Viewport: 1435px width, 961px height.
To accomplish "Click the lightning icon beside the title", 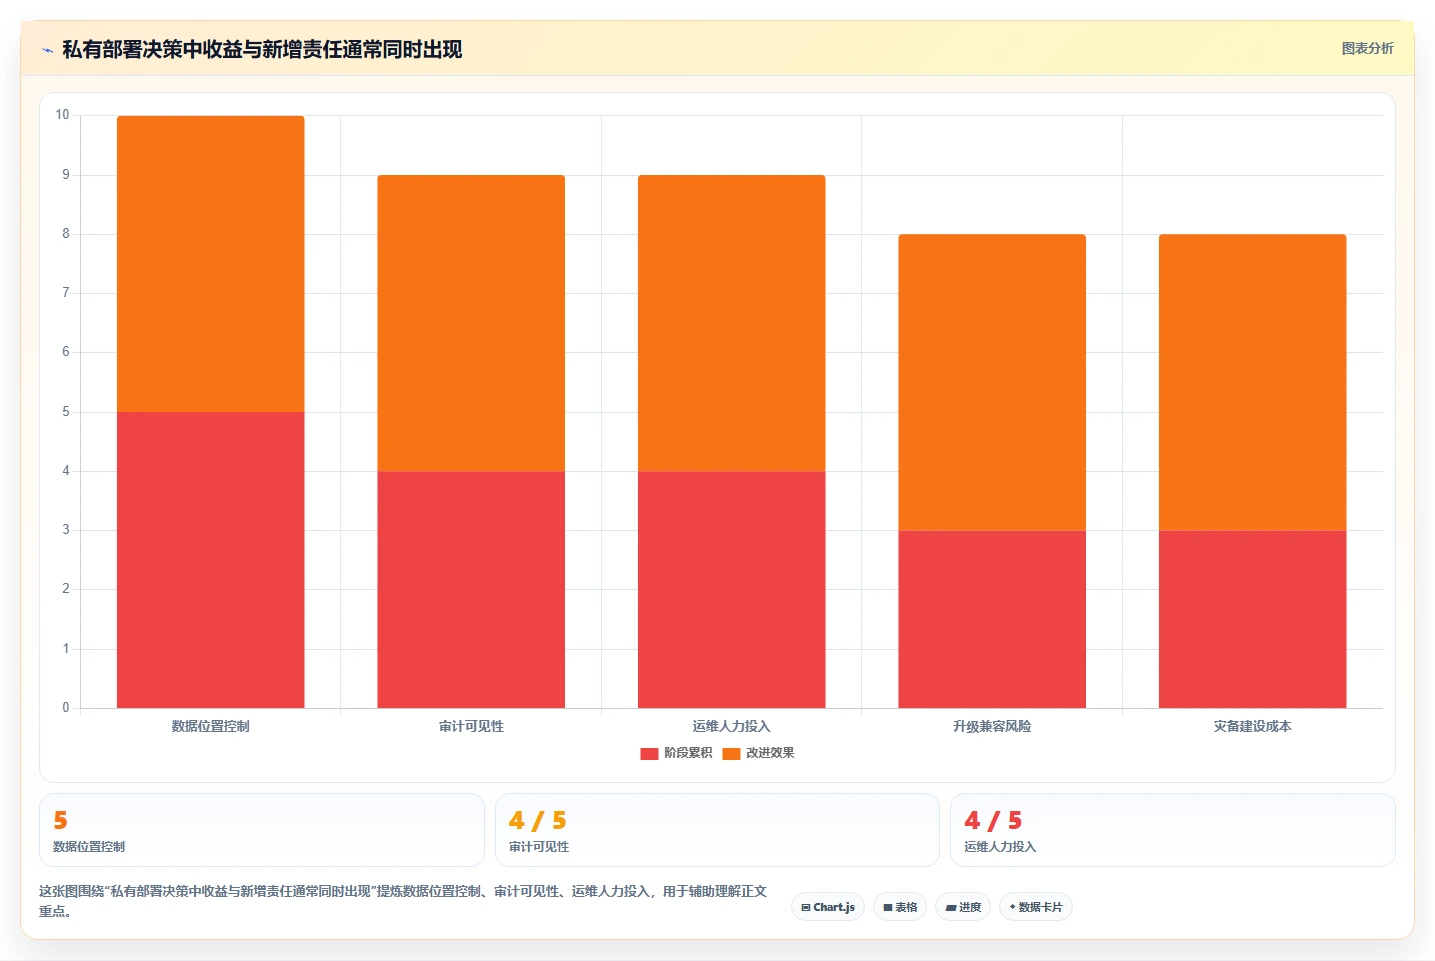I will [x=47, y=50].
